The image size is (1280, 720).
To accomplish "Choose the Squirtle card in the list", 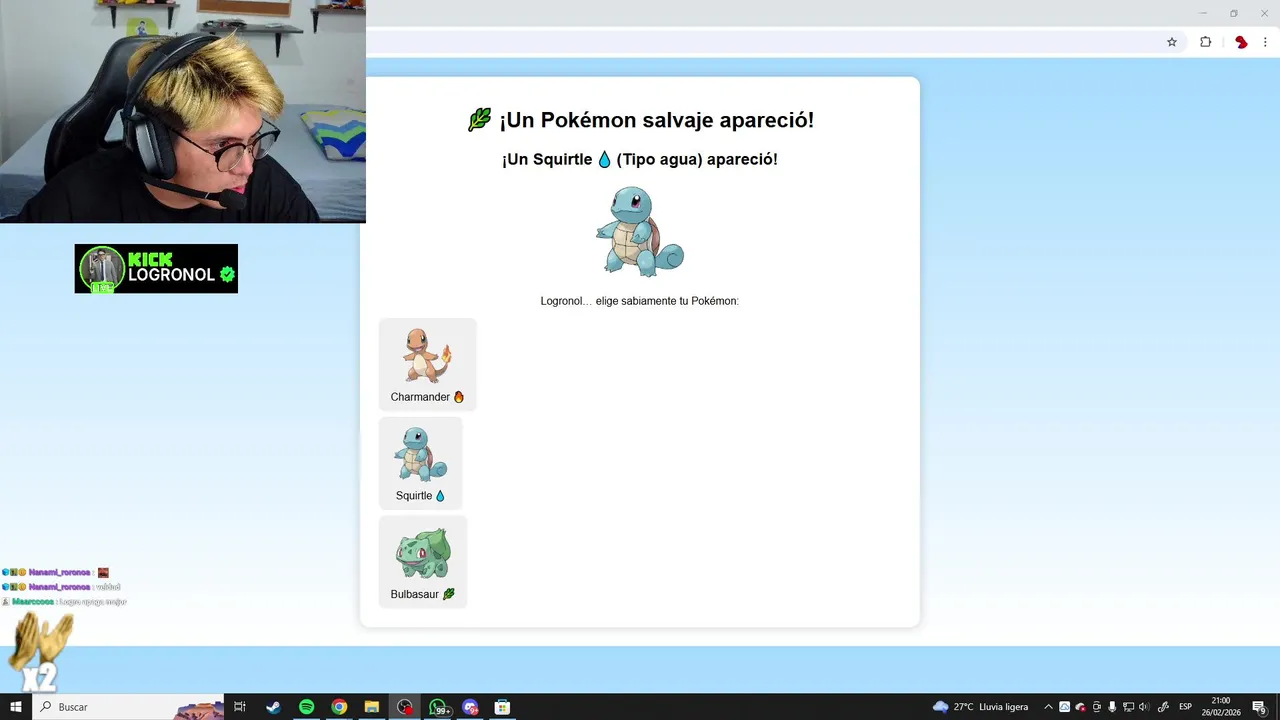I will (x=420, y=463).
